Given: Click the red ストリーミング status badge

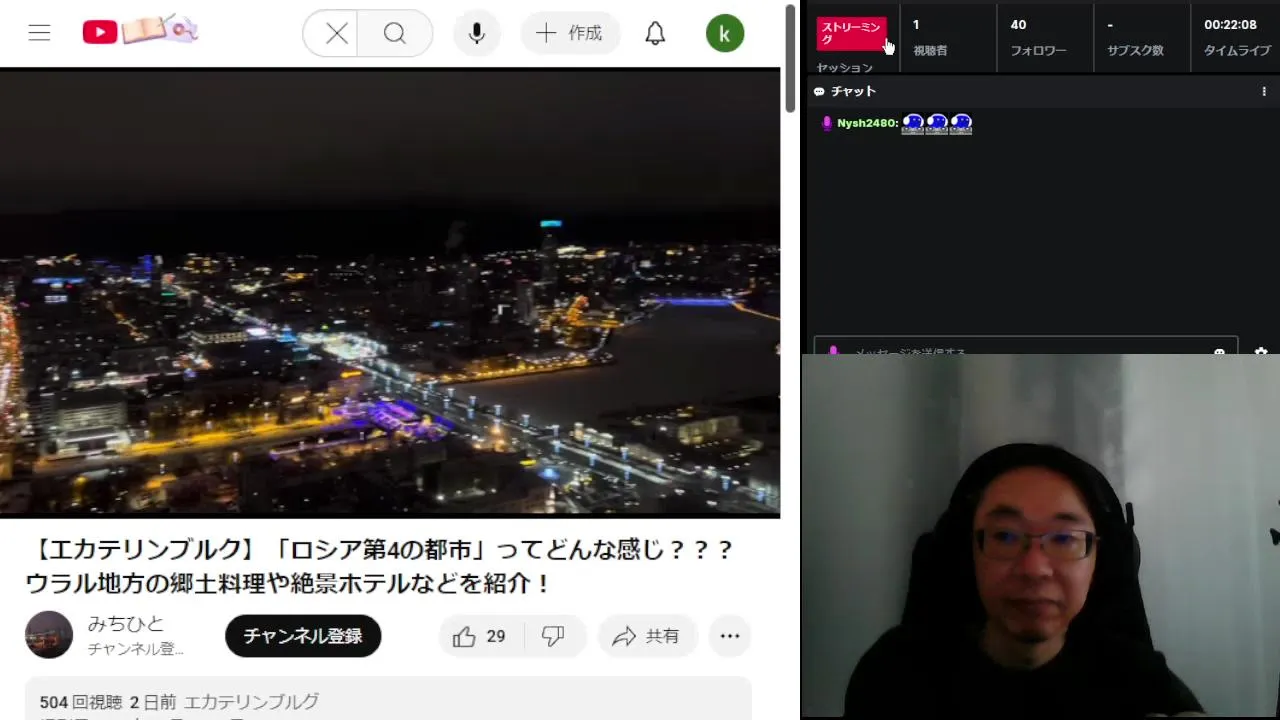Looking at the screenshot, I should [x=851, y=33].
